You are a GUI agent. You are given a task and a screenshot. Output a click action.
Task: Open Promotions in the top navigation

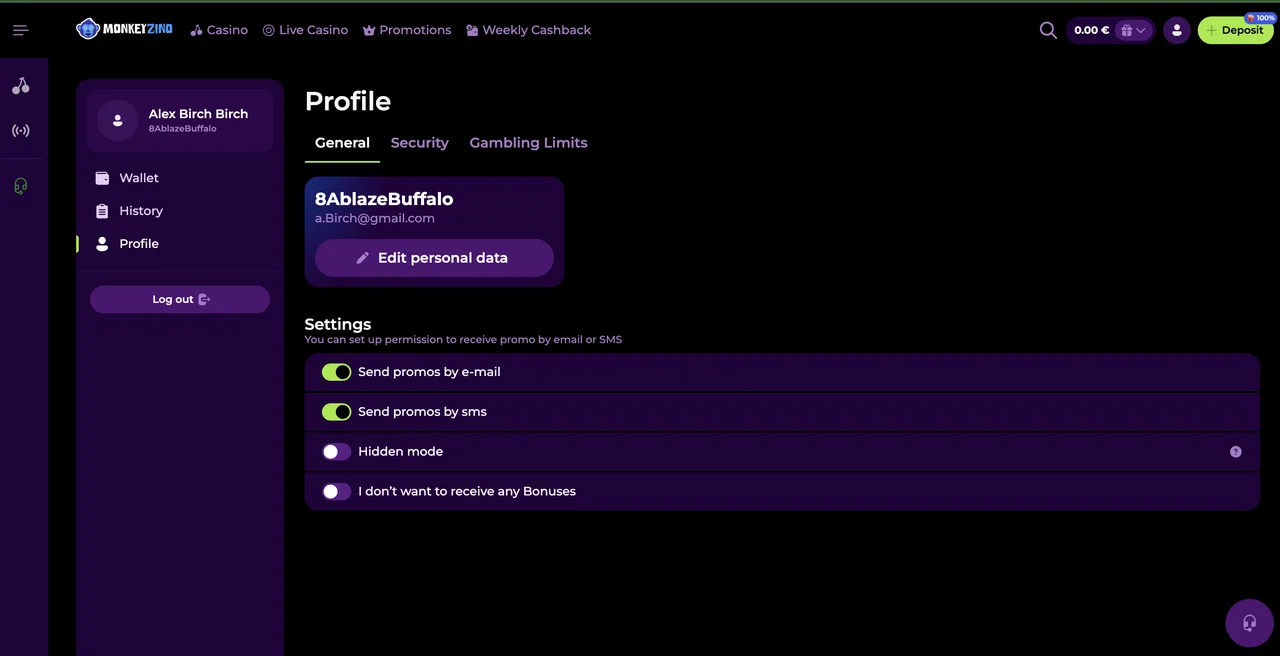click(406, 30)
